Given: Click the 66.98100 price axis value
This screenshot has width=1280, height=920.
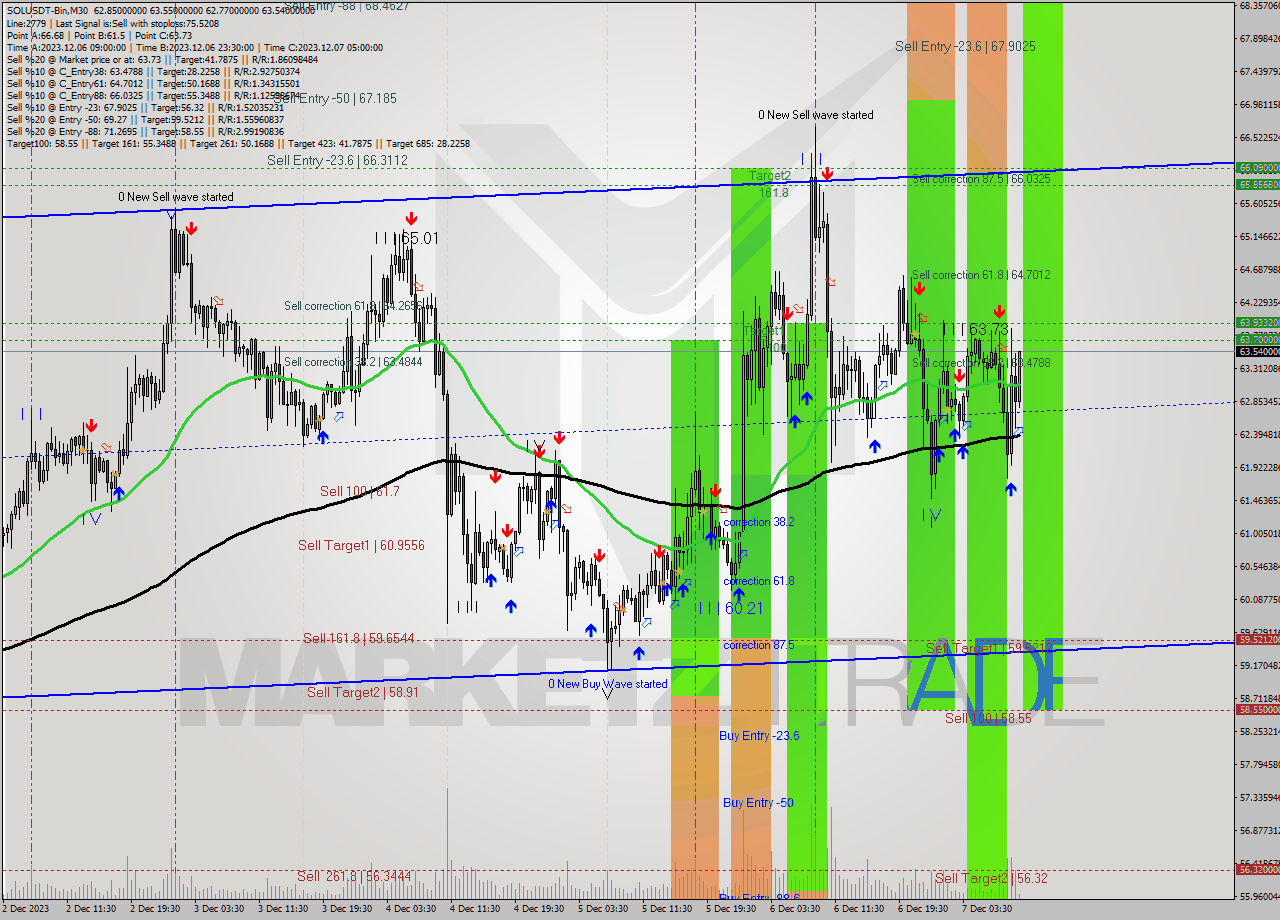Looking at the screenshot, I should coord(1258,105).
